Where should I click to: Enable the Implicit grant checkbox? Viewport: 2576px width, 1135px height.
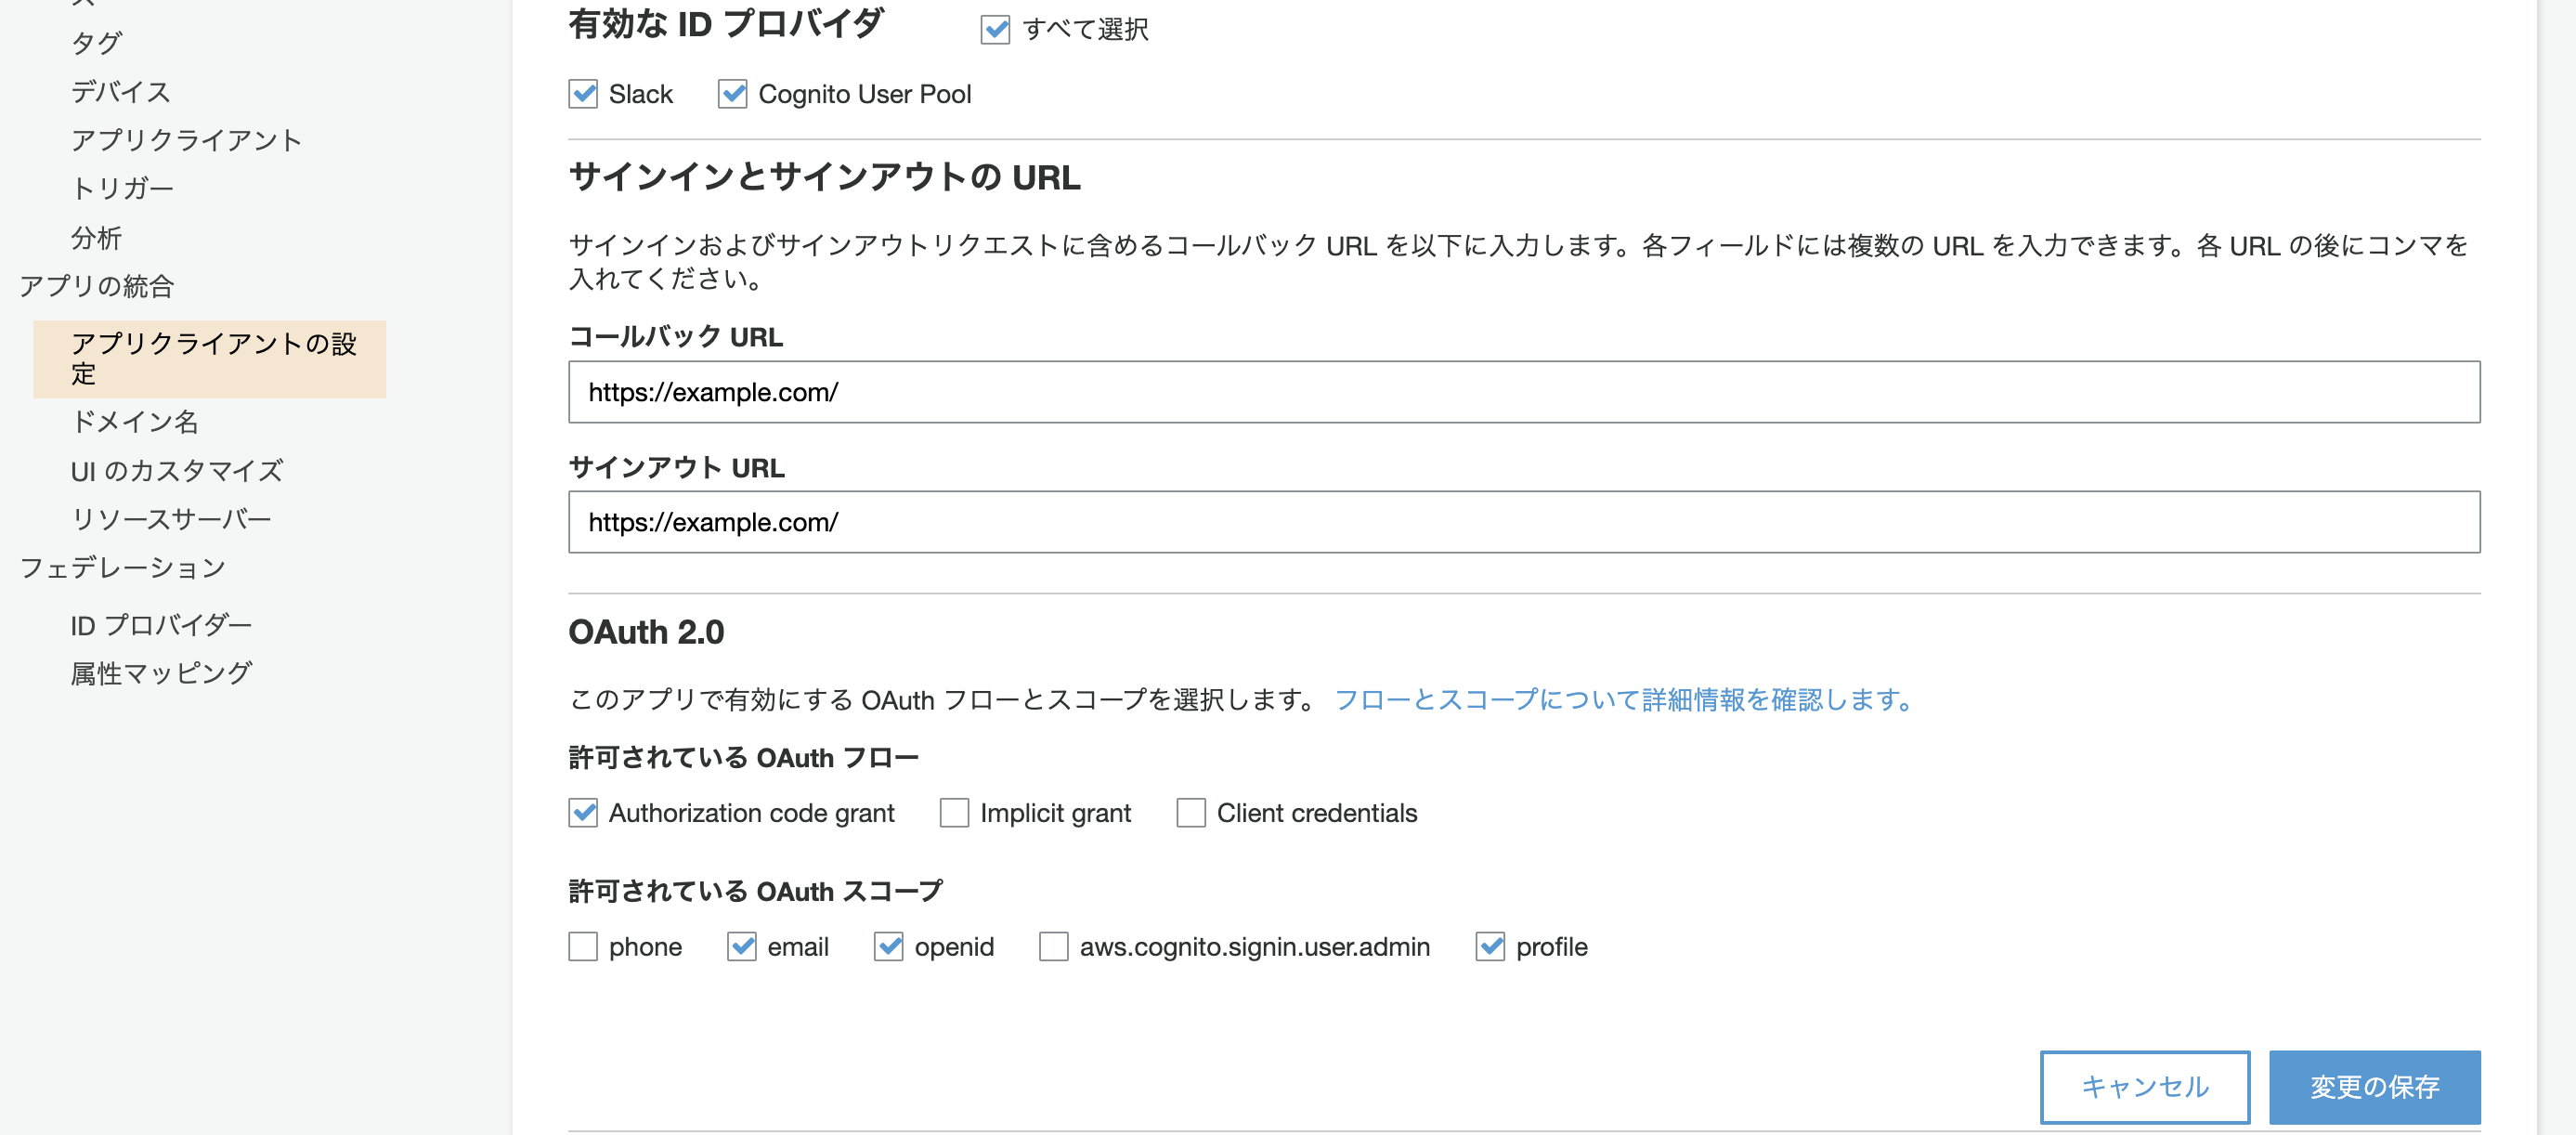(x=954, y=812)
